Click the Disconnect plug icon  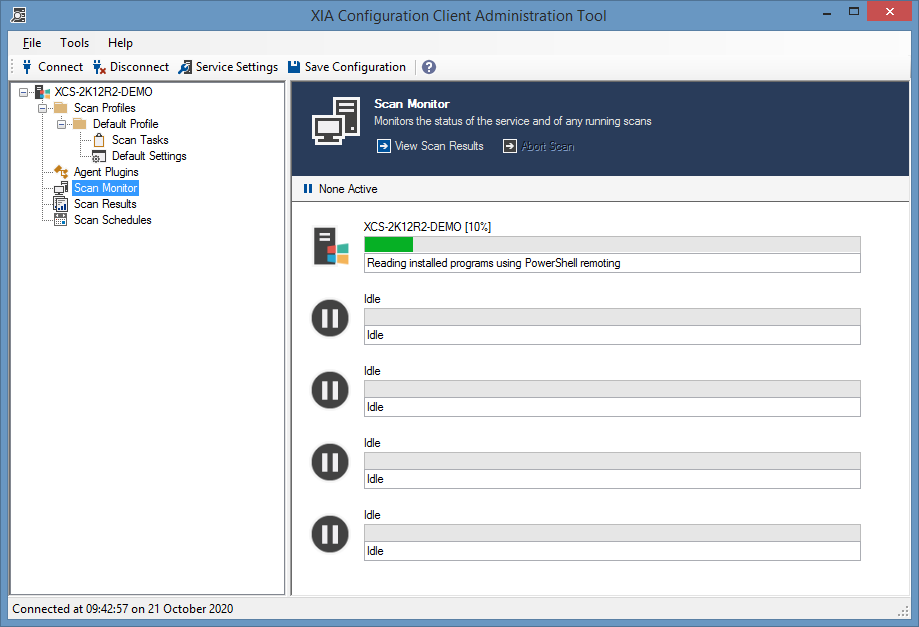(99, 67)
